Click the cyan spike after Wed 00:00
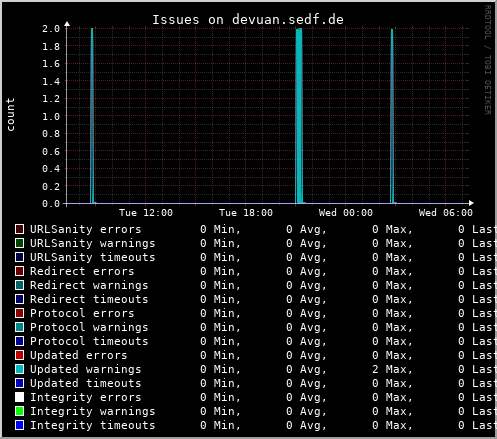 pos(392,116)
